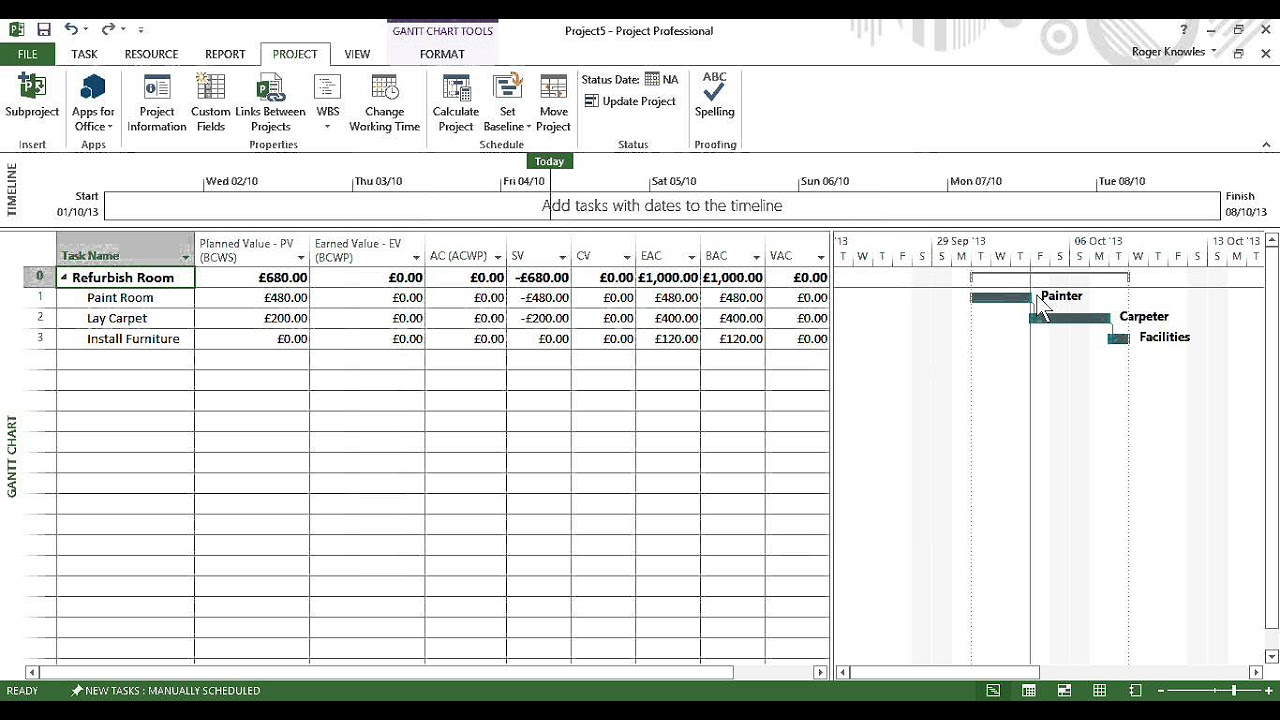Switch to Team Planner view in status bar
Screen dimensions: 1280x720
coord(1064,691)
